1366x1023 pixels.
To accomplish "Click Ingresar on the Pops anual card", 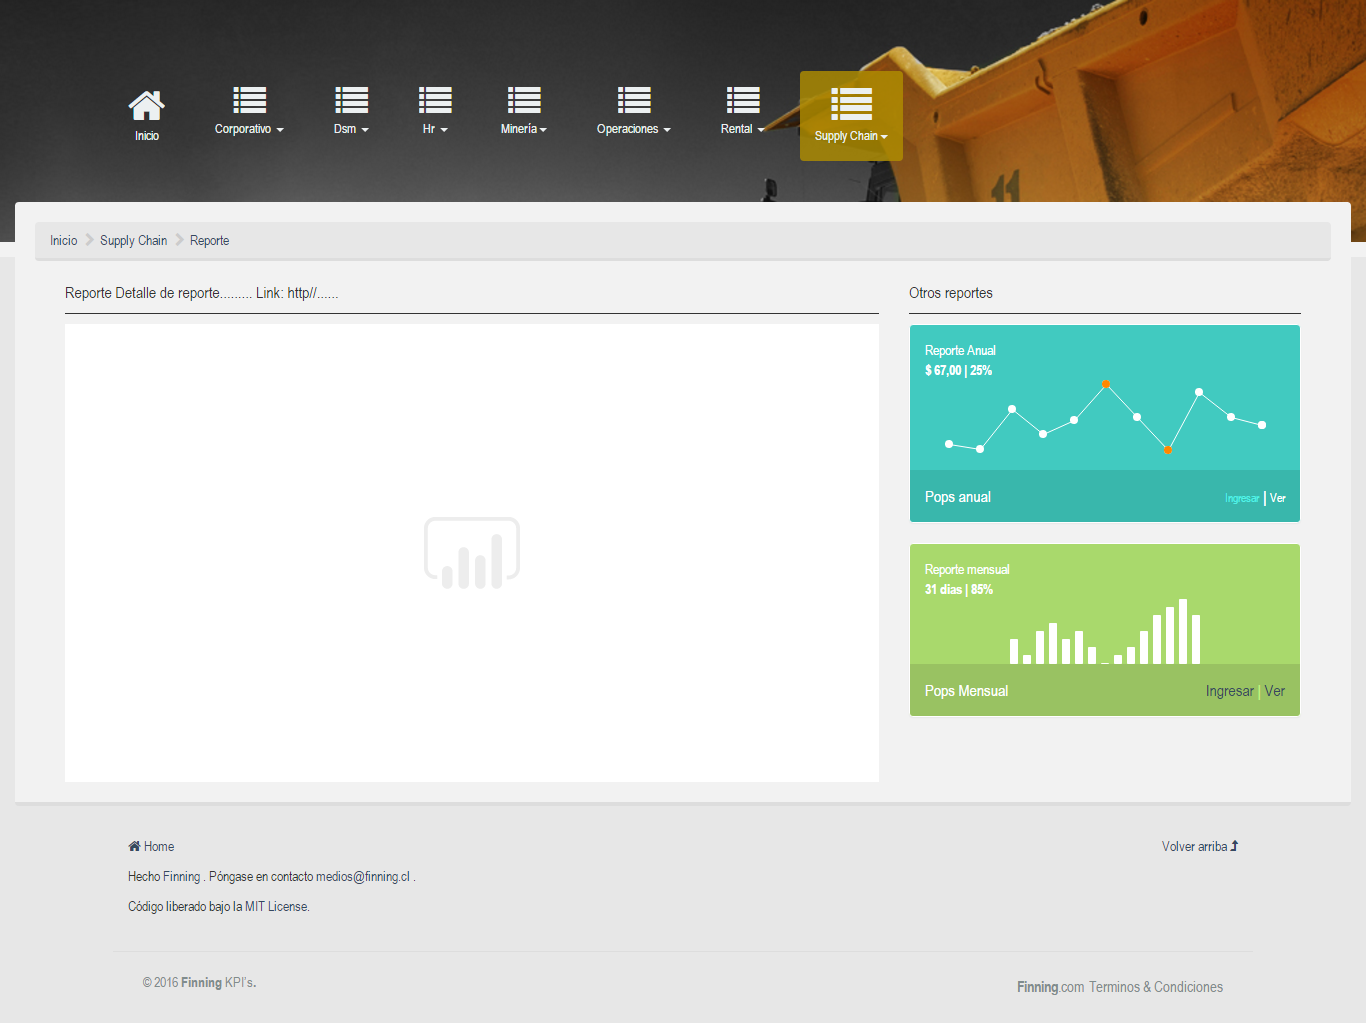I will click(x=1241, y=498).
